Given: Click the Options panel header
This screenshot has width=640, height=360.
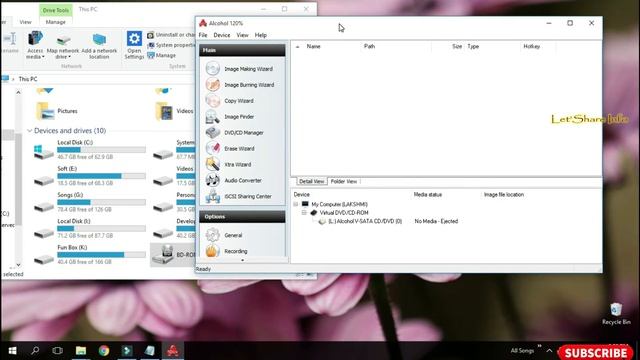Looking at the screenshot, I should (242, 217).
